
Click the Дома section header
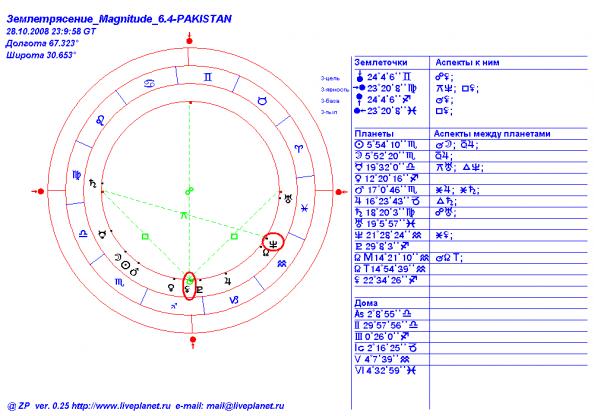coord(366,303)
